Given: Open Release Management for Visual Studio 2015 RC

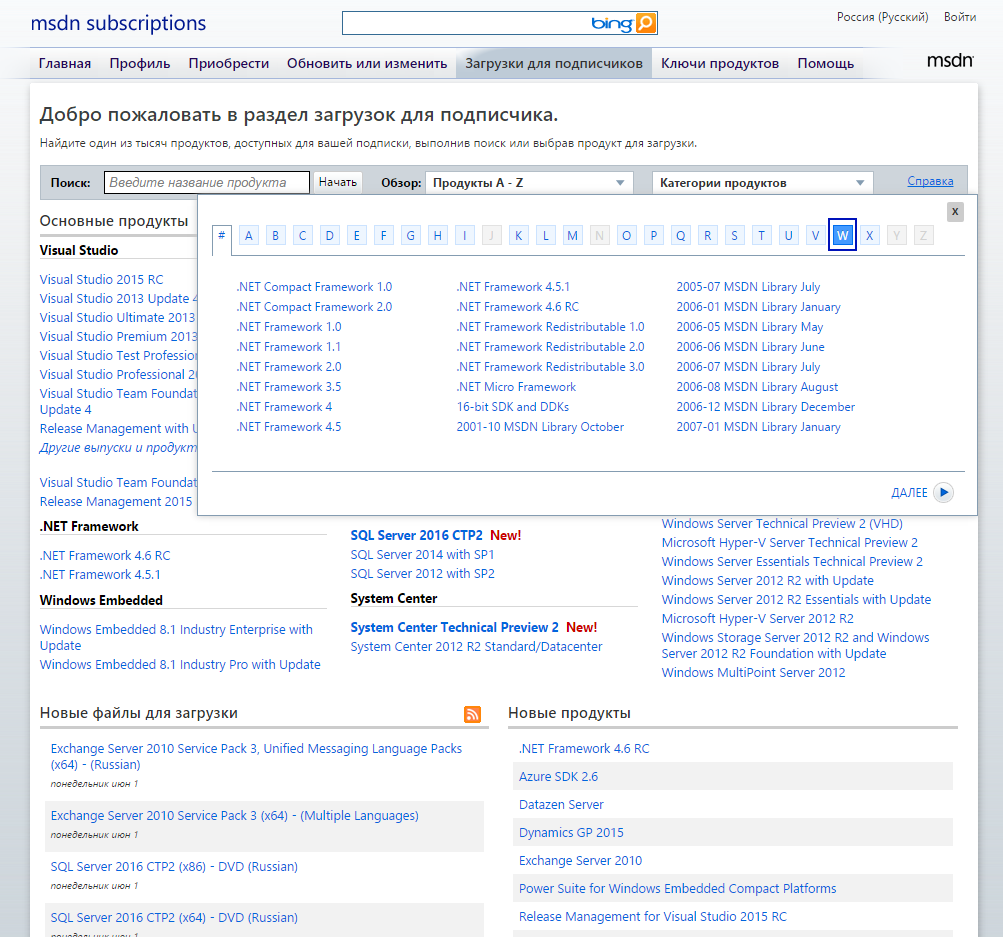Looking at the screenshot, I should (652, 917).
